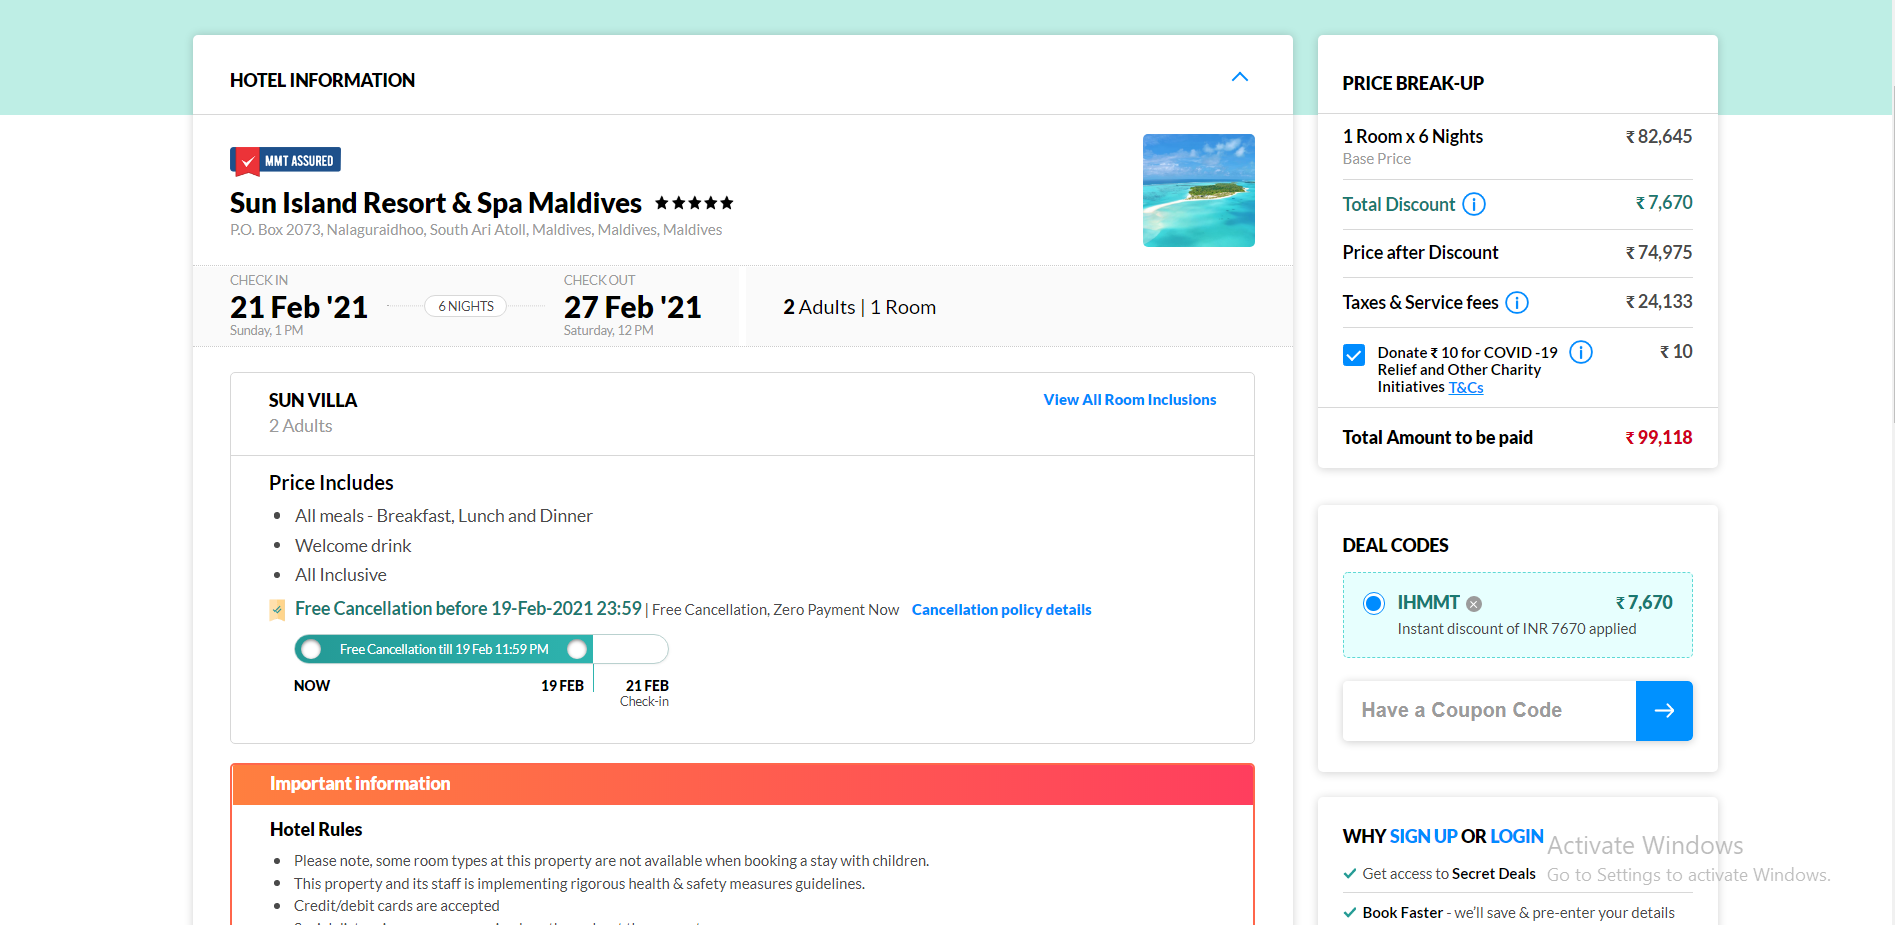Open the SIGN UP link

pos(1423,836)
